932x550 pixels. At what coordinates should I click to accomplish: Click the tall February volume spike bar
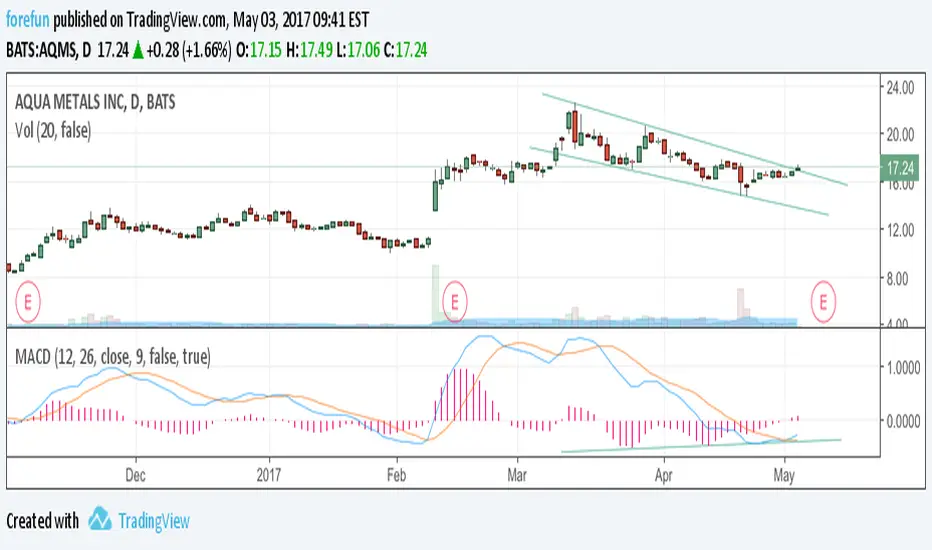click(435, 294)
